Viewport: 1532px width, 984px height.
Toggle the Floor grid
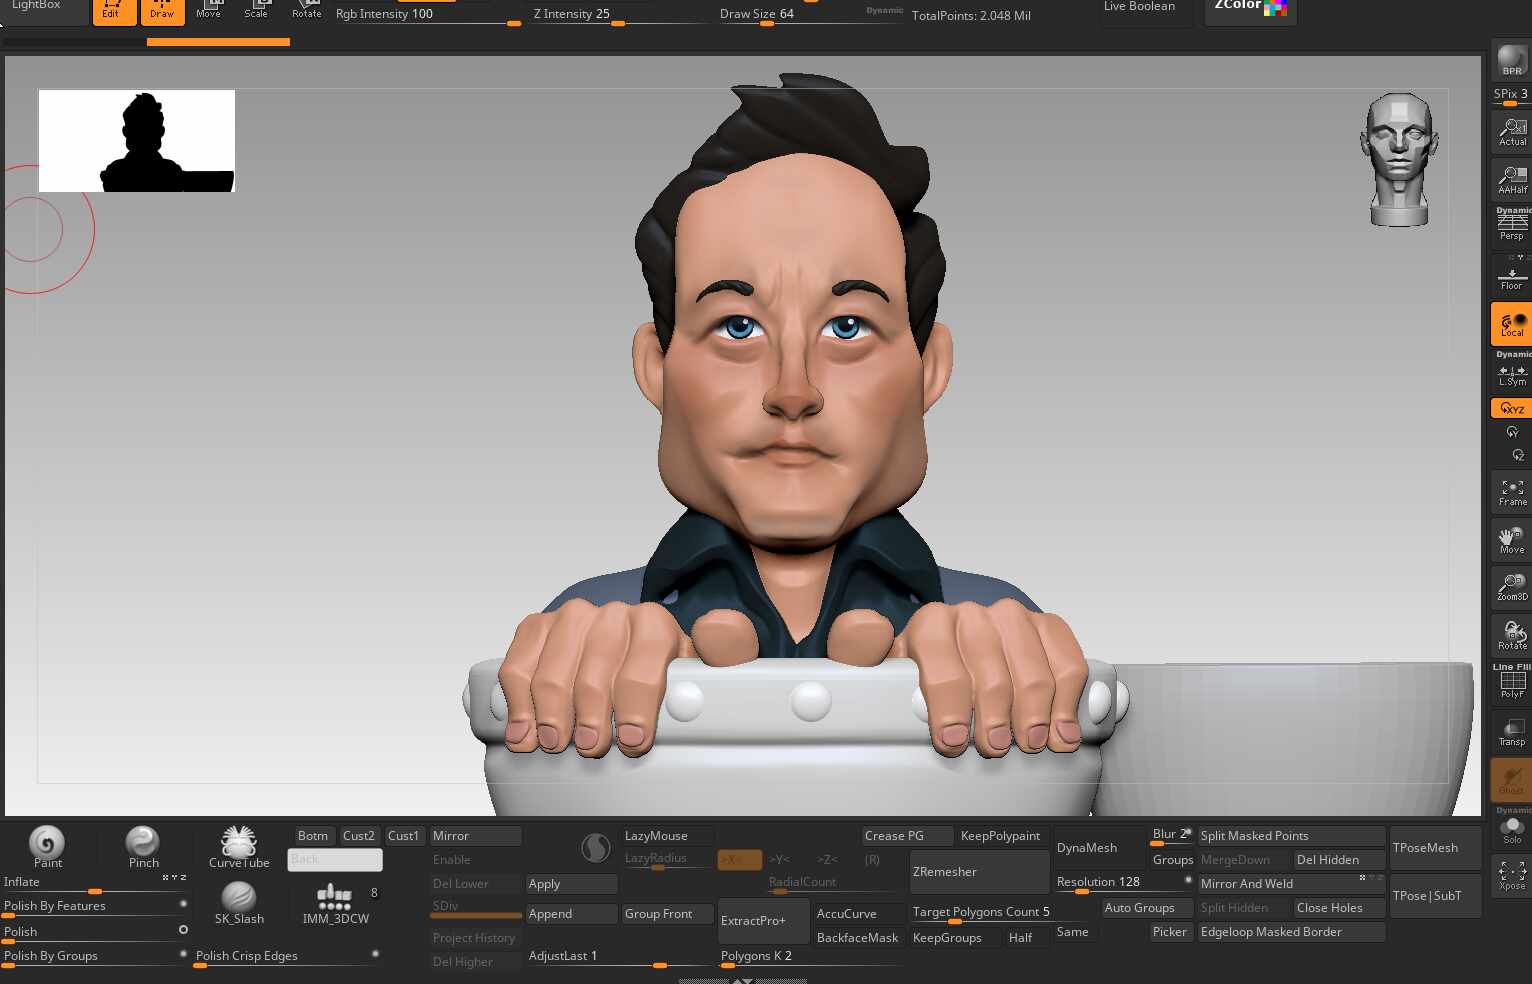[1511, 275]
